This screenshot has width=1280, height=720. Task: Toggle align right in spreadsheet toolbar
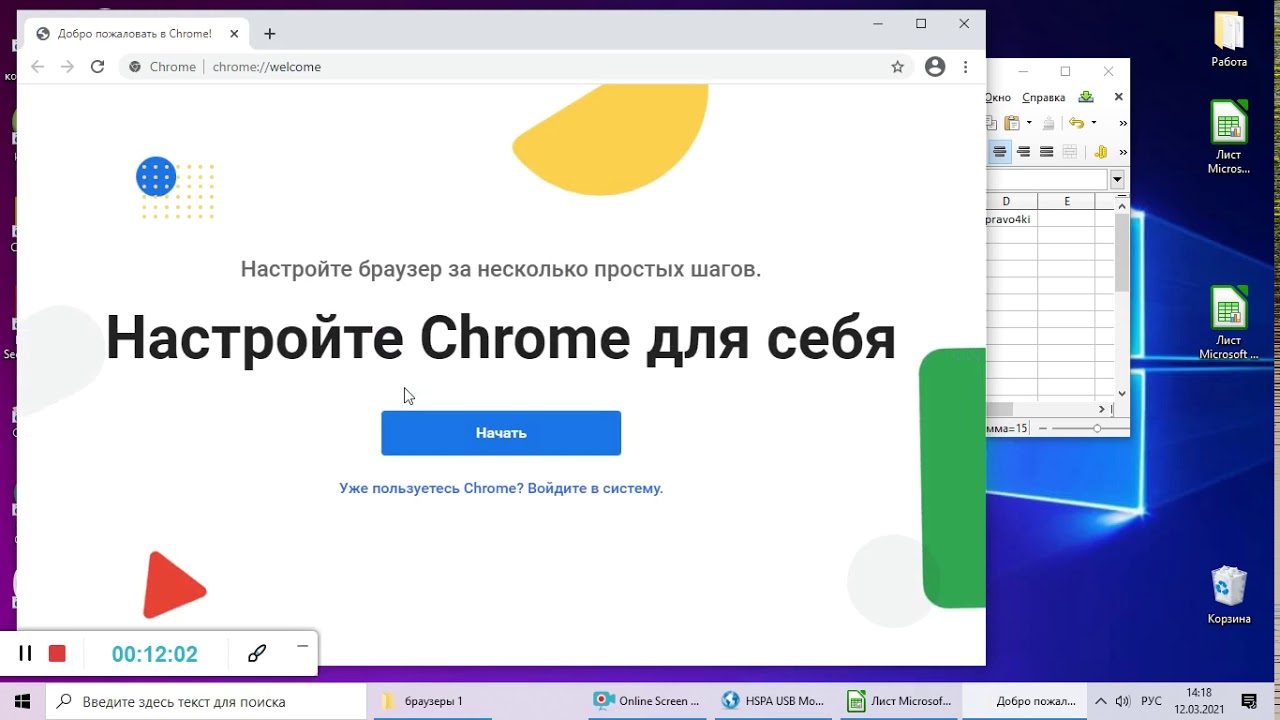[1023, 152]
